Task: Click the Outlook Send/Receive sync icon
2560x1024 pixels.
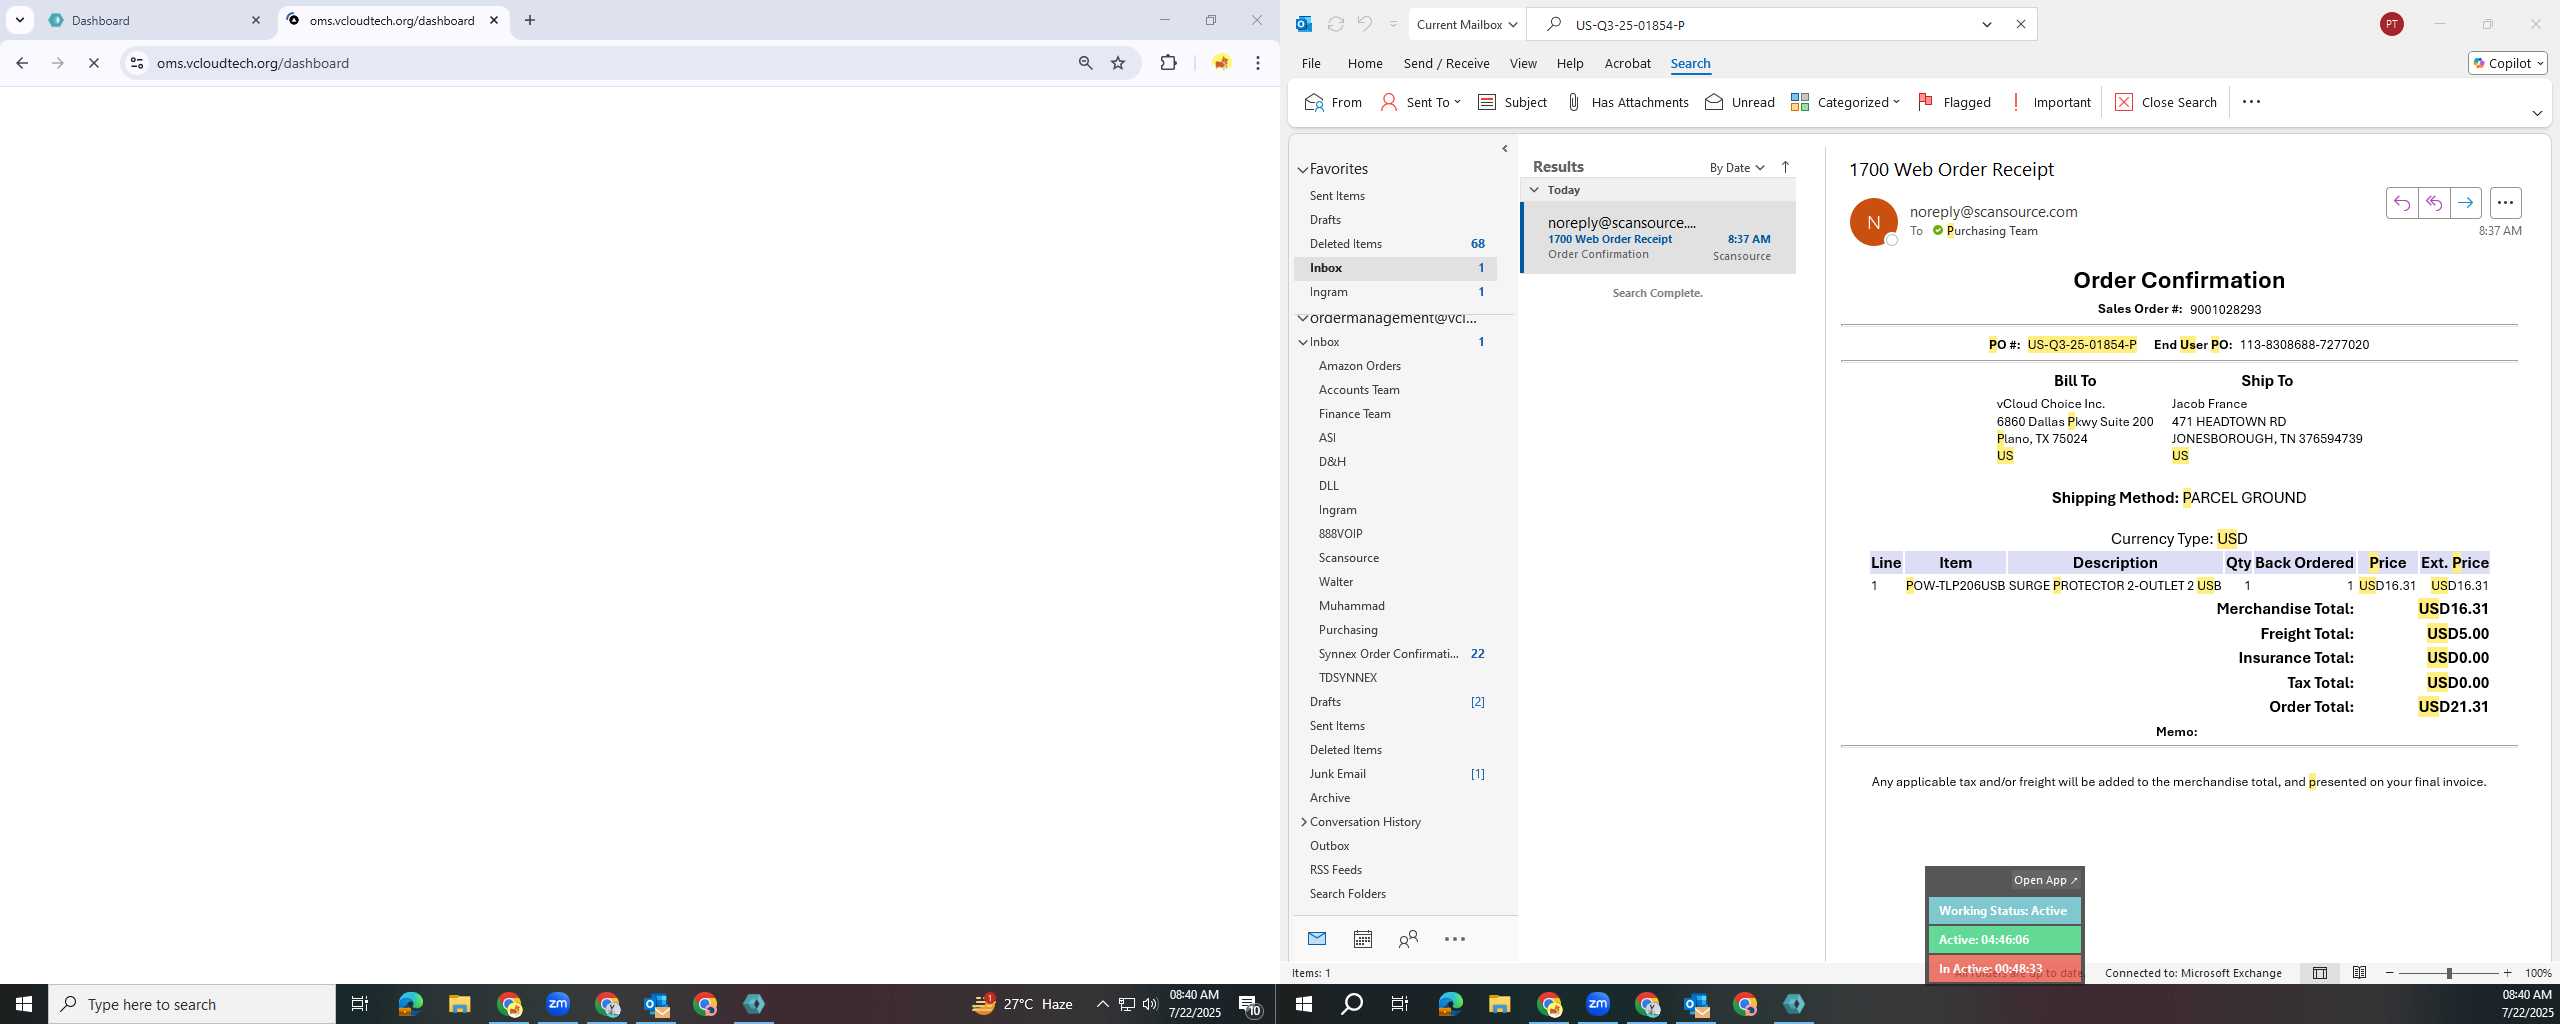Action: point(1335,24)
